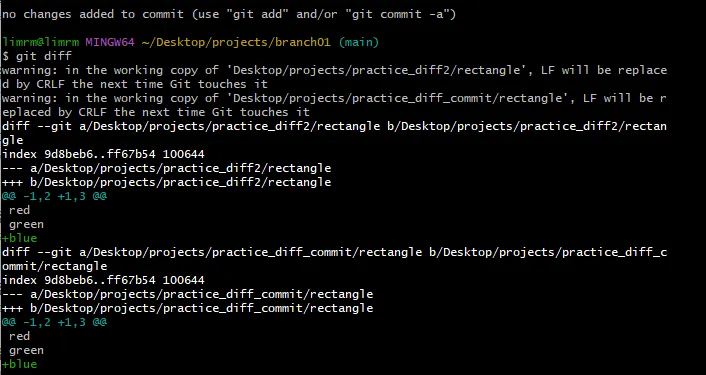Viewport: 706px width, 375px height.
Task: Click the first '@@ -1,2 +1,3 @@' hunk header
Action: 54,196
